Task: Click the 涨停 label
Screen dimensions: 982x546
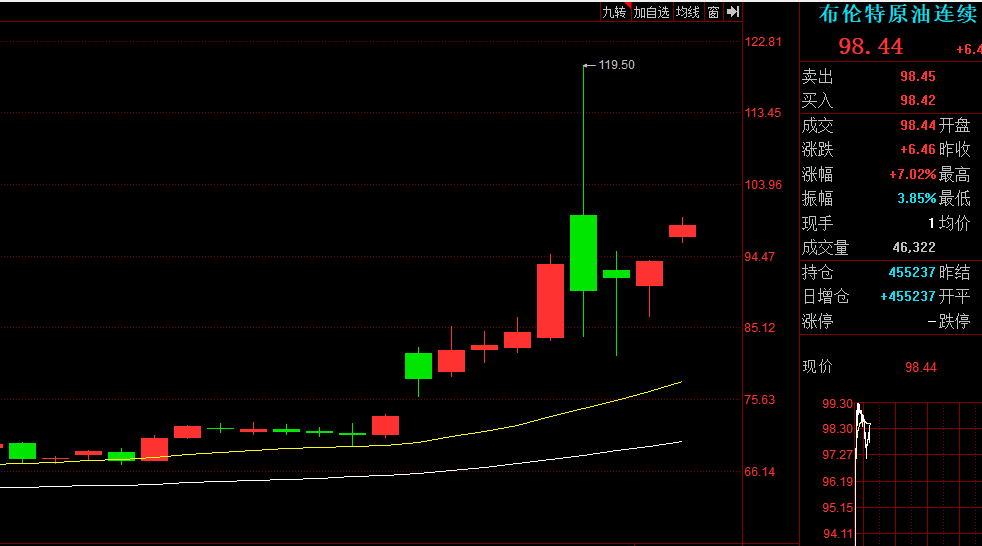Action: click(x=817, y=321)
